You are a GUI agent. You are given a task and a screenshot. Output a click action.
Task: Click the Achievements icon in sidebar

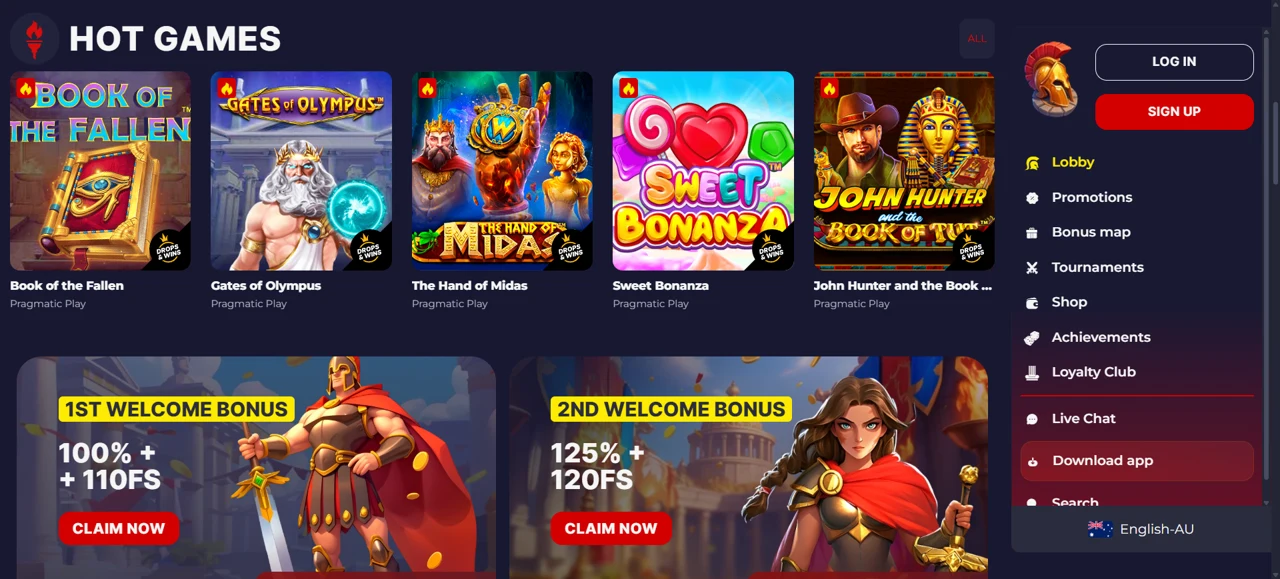tap(1032, 338)
